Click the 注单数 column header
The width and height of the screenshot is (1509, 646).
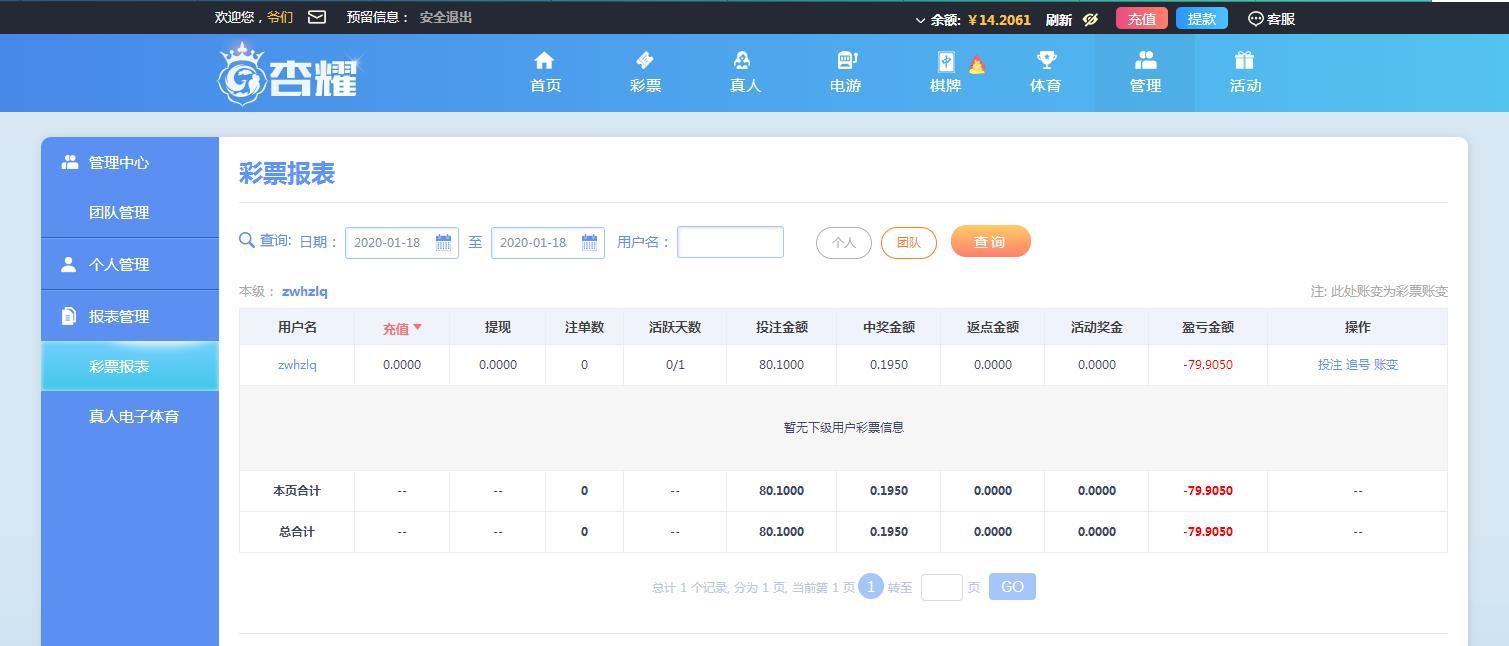click(584, 327)
